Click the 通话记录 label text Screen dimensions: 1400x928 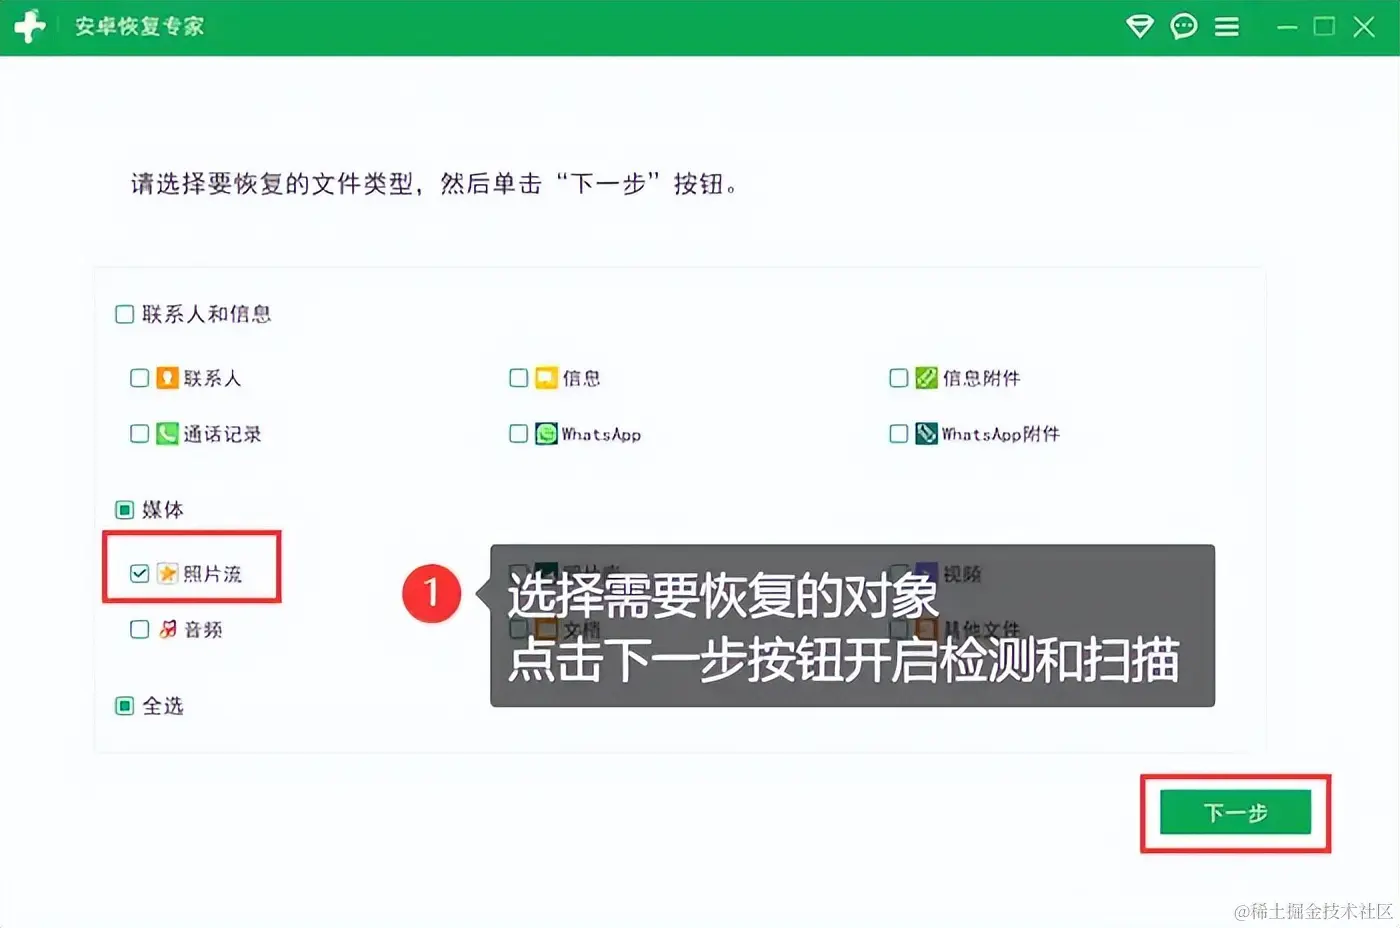(x=222, y=434)
